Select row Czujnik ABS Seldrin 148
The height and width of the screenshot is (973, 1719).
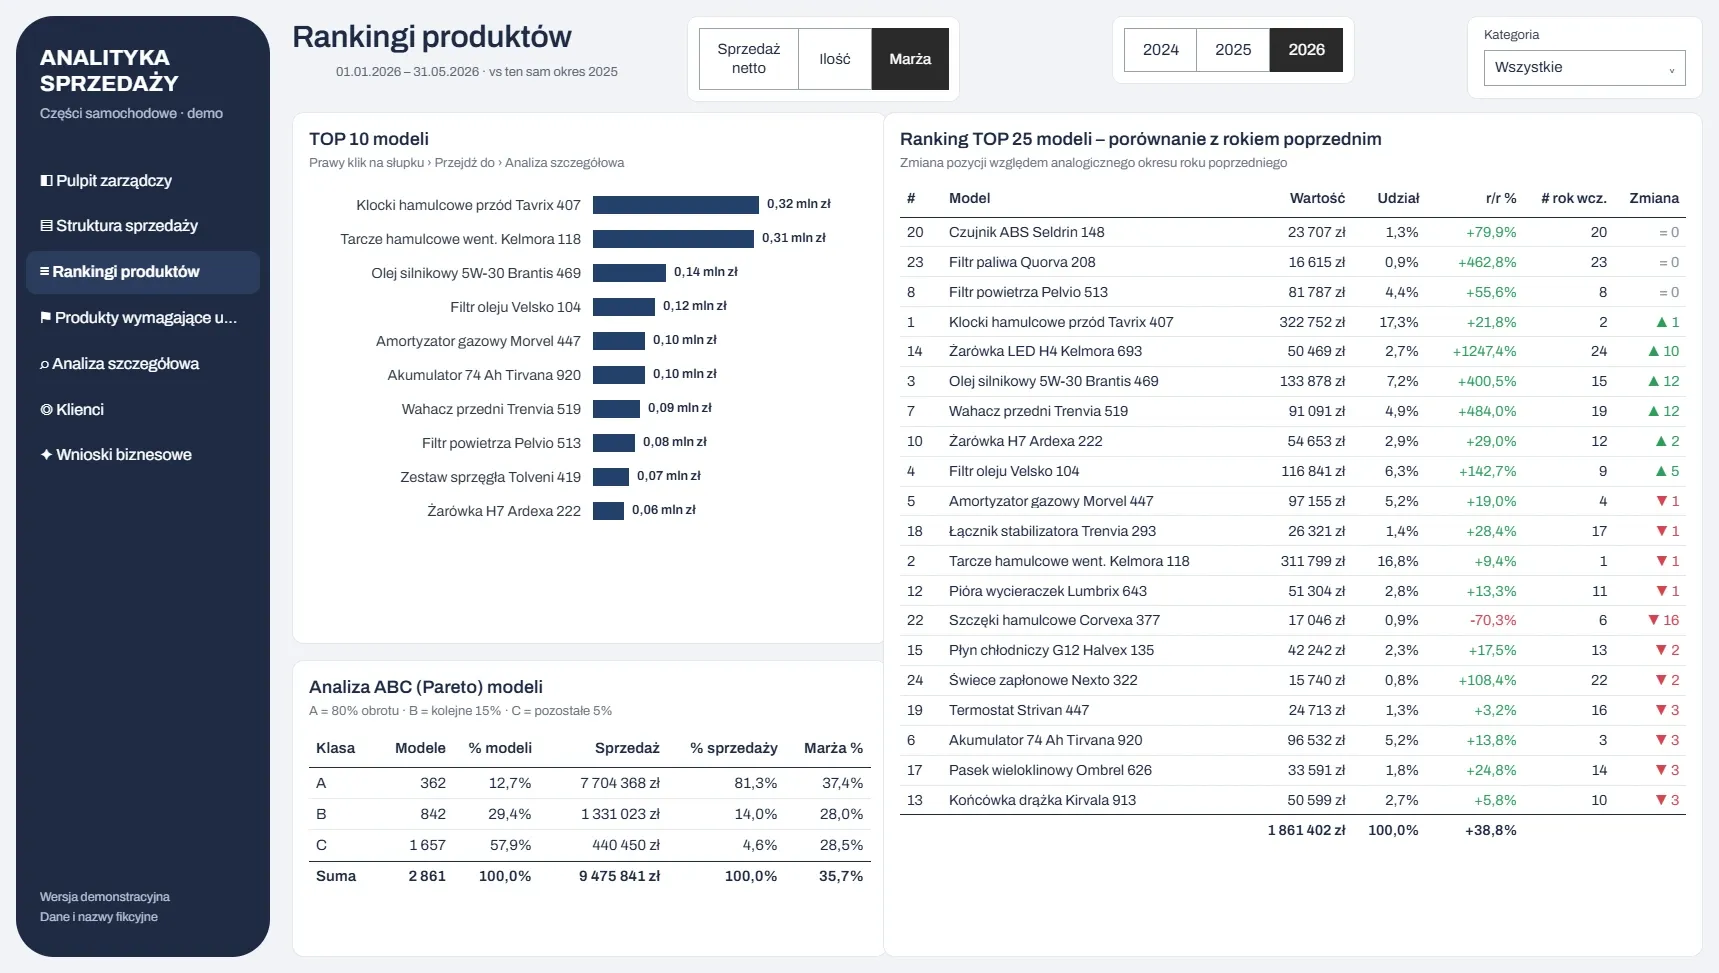(1293, 232)
